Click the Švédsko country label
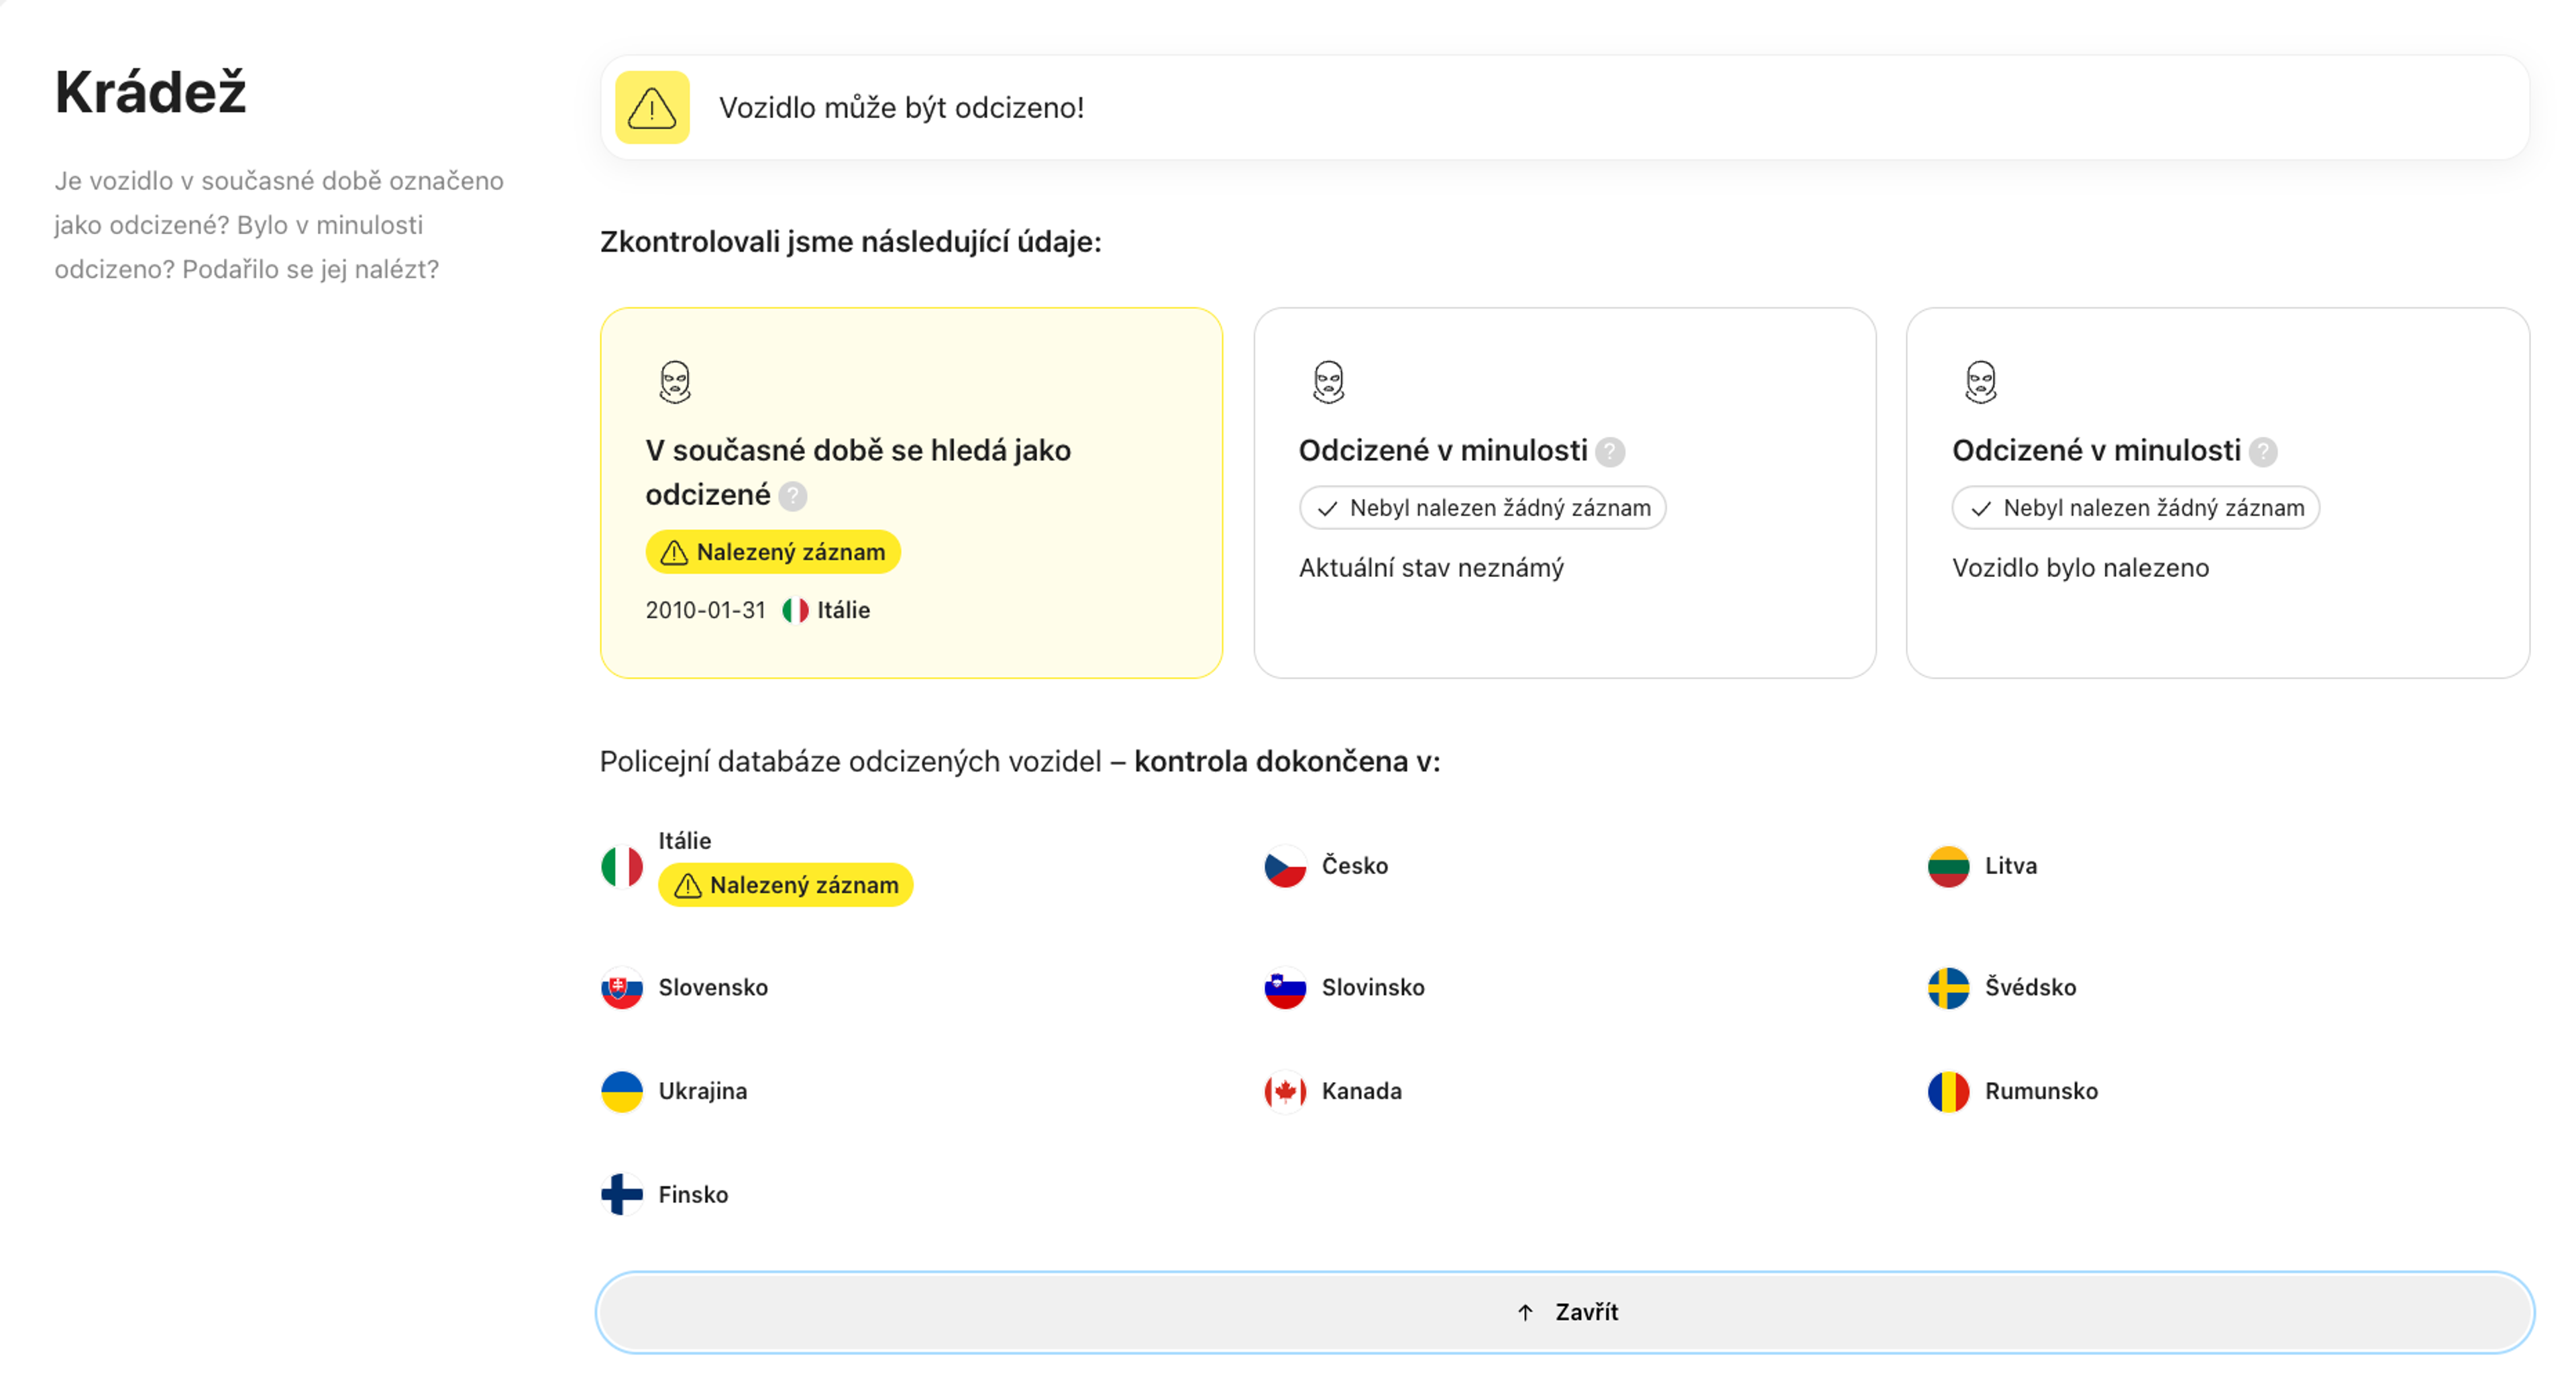 [2030, 988]
